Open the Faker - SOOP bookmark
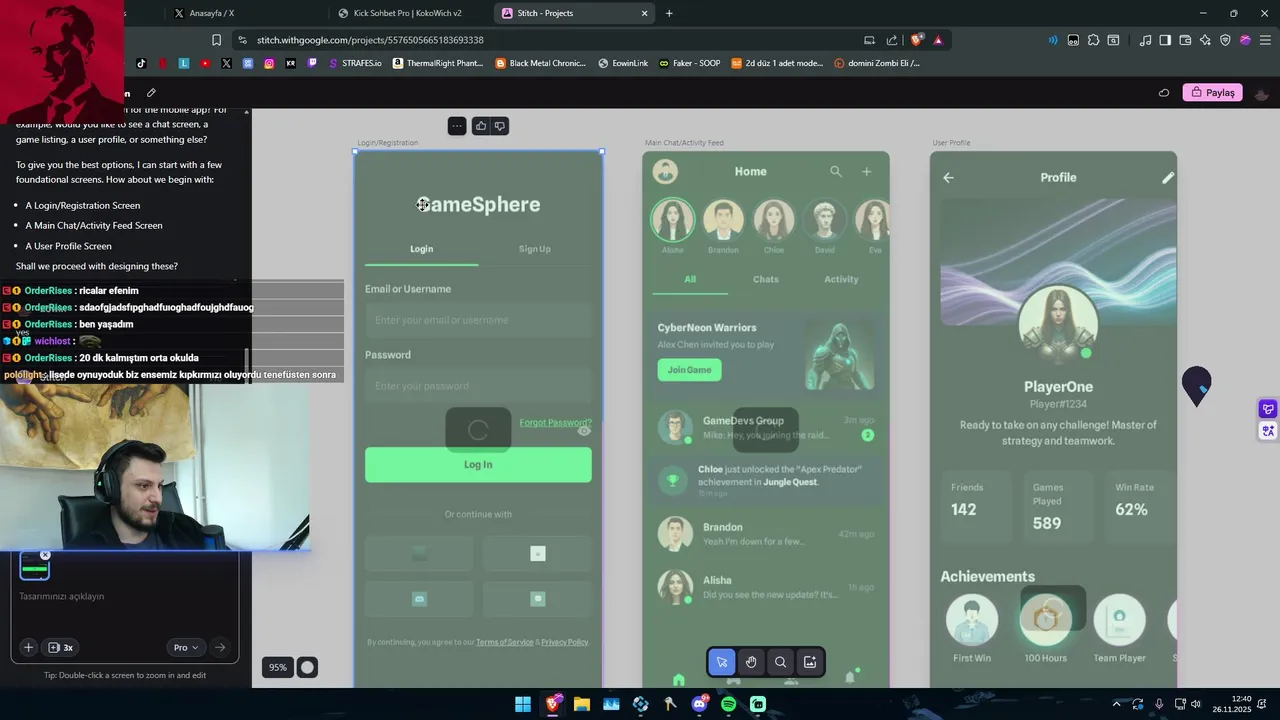Screen dimensions: 1280x720 (x=690, y=63)
